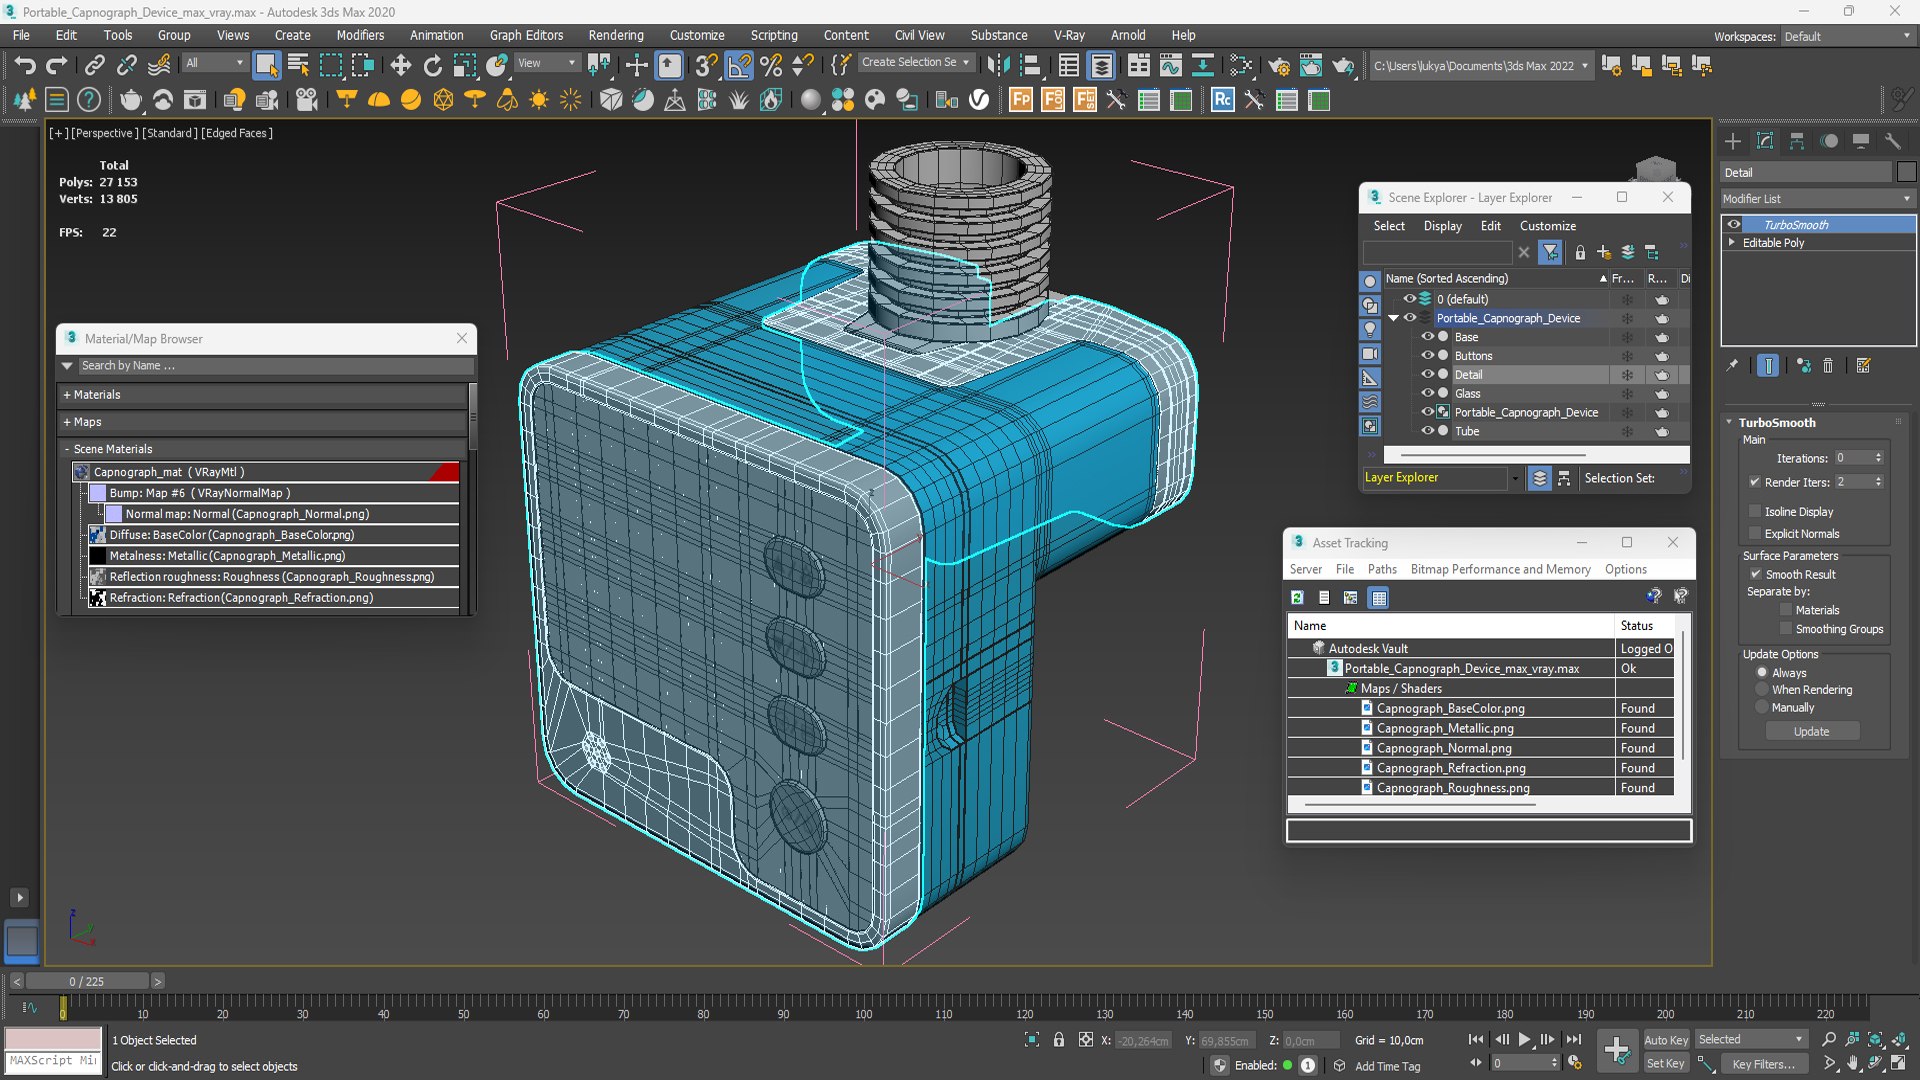Enable the Isoline Display checkbox
The height and width of the screenshot is (1080, 1920).
click(x=1754, y=511)
